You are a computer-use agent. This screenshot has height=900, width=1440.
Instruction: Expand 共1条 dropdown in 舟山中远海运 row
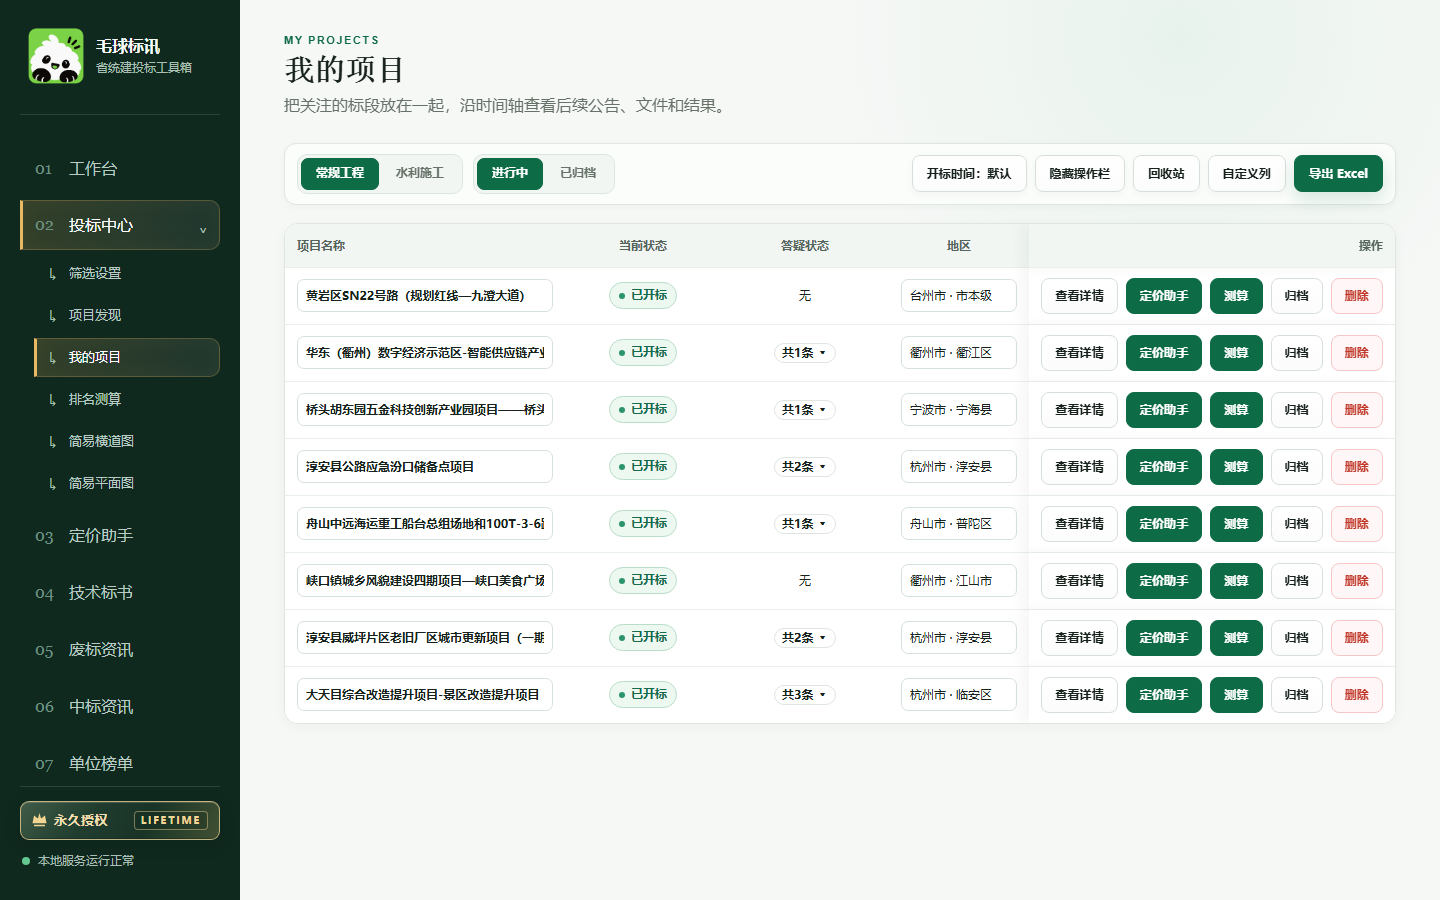pos(805,524)
